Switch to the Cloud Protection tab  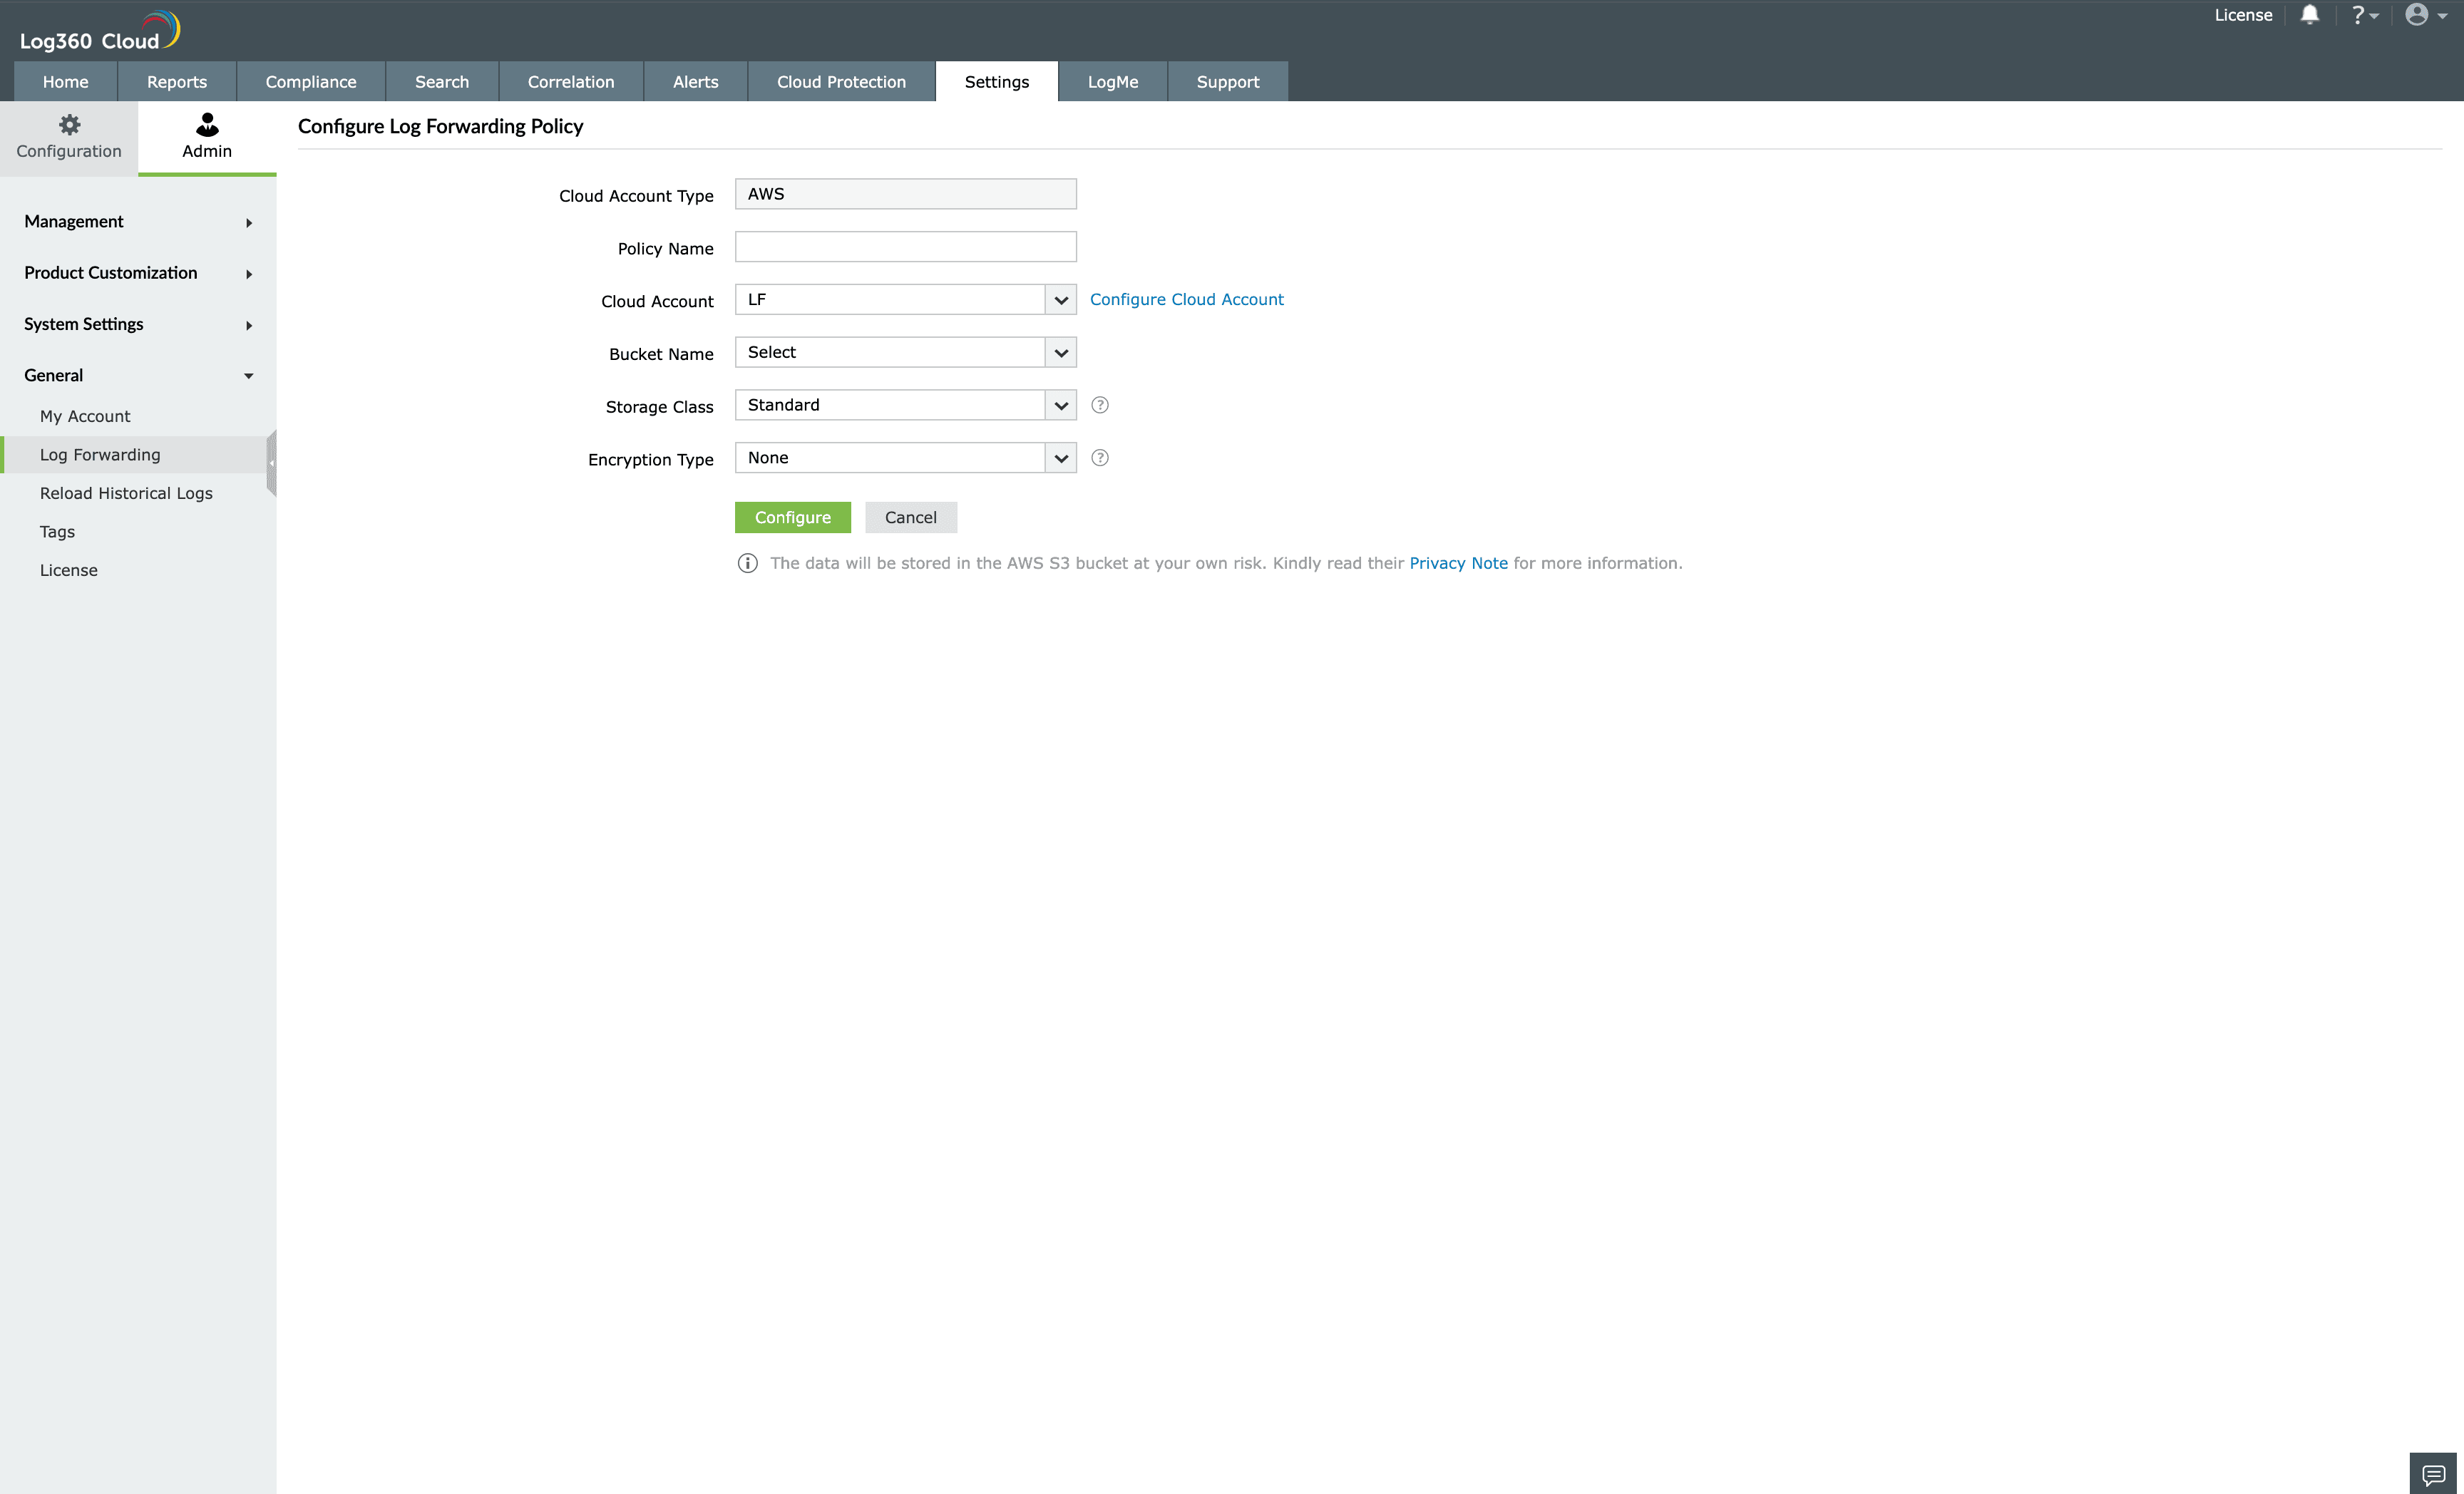click(x=841, y=82)
